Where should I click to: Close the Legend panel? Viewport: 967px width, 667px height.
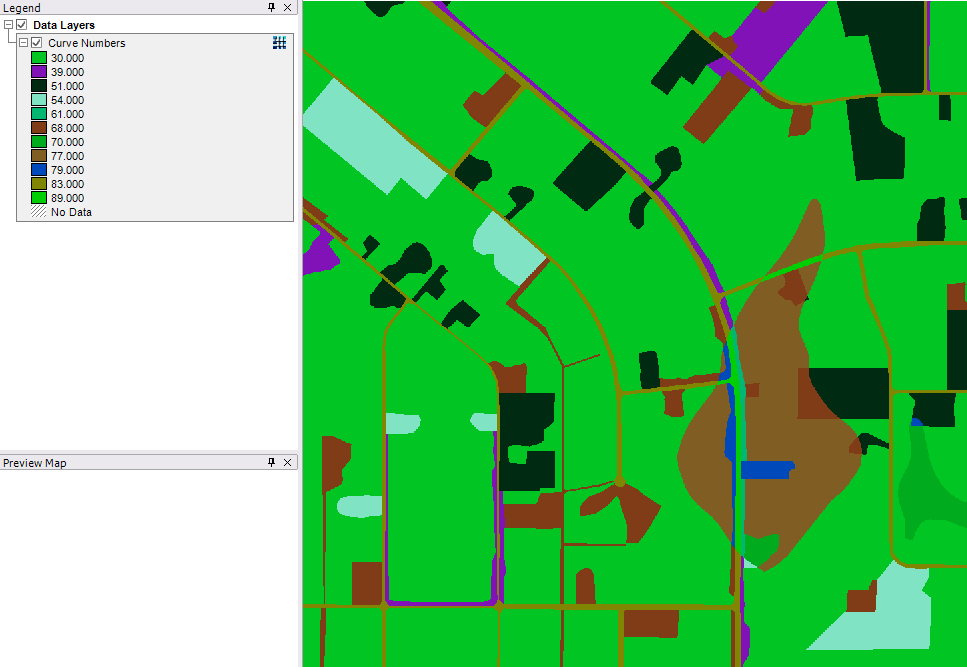tap(288, 8)
